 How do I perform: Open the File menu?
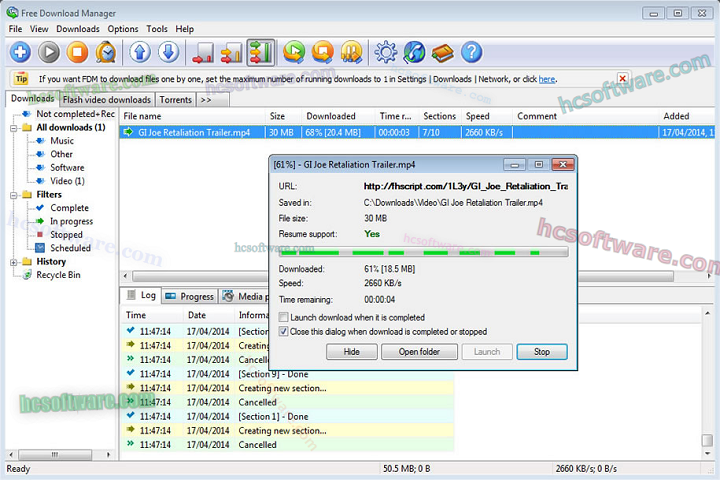click(15, 29)
